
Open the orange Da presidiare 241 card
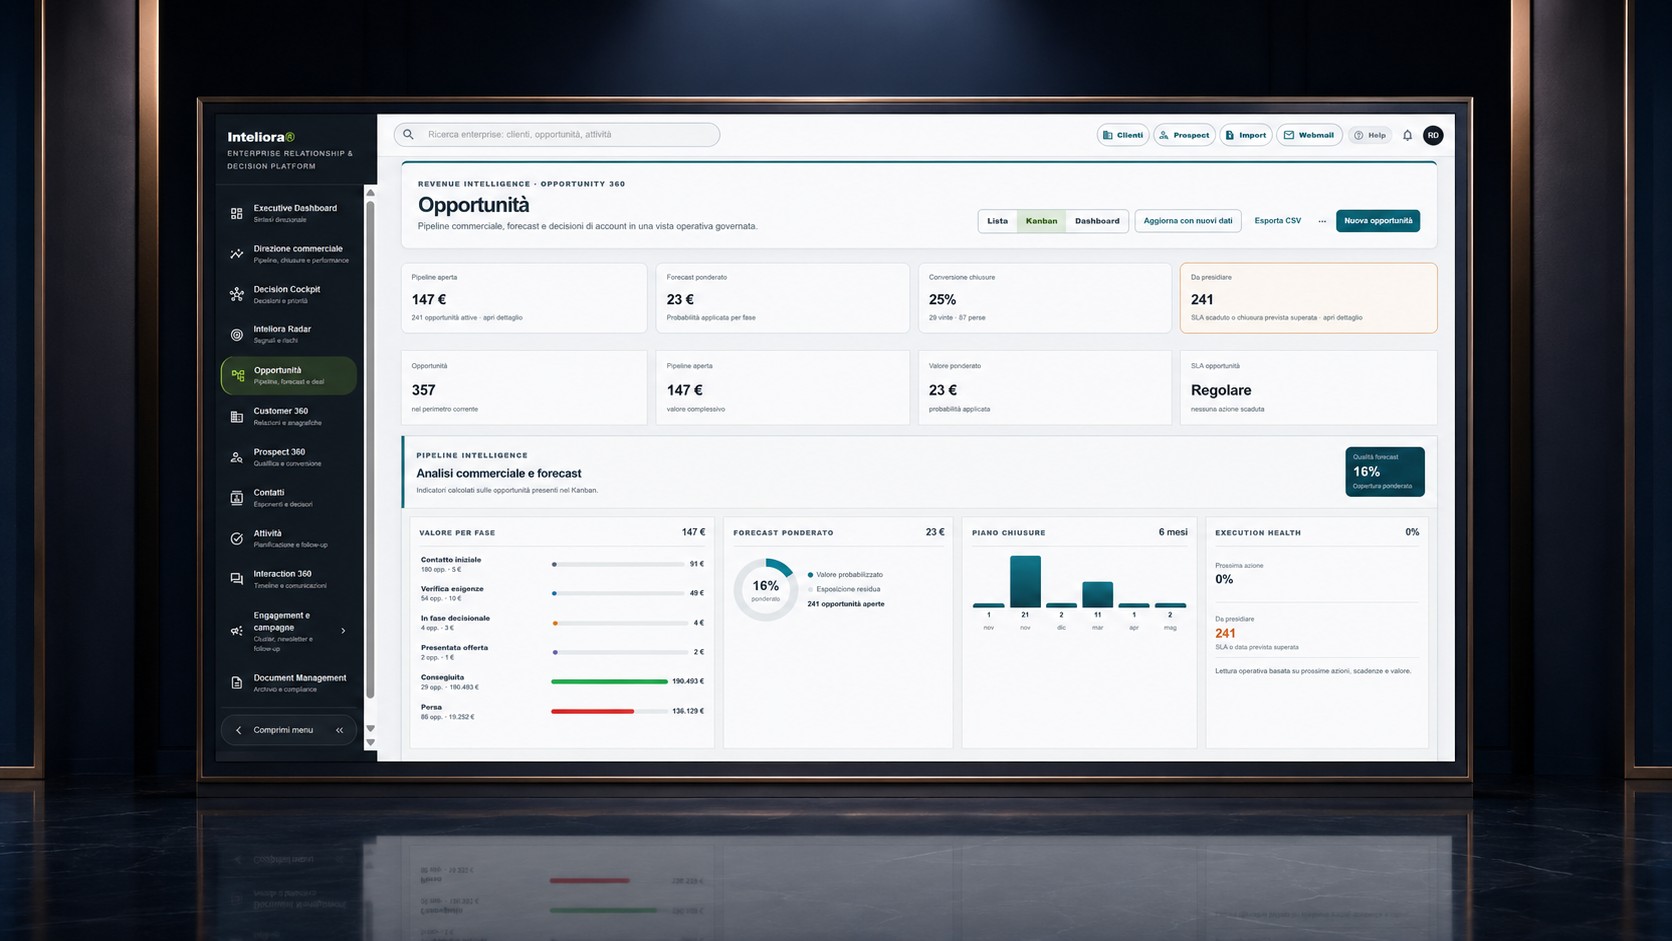tap(1309, 298)
